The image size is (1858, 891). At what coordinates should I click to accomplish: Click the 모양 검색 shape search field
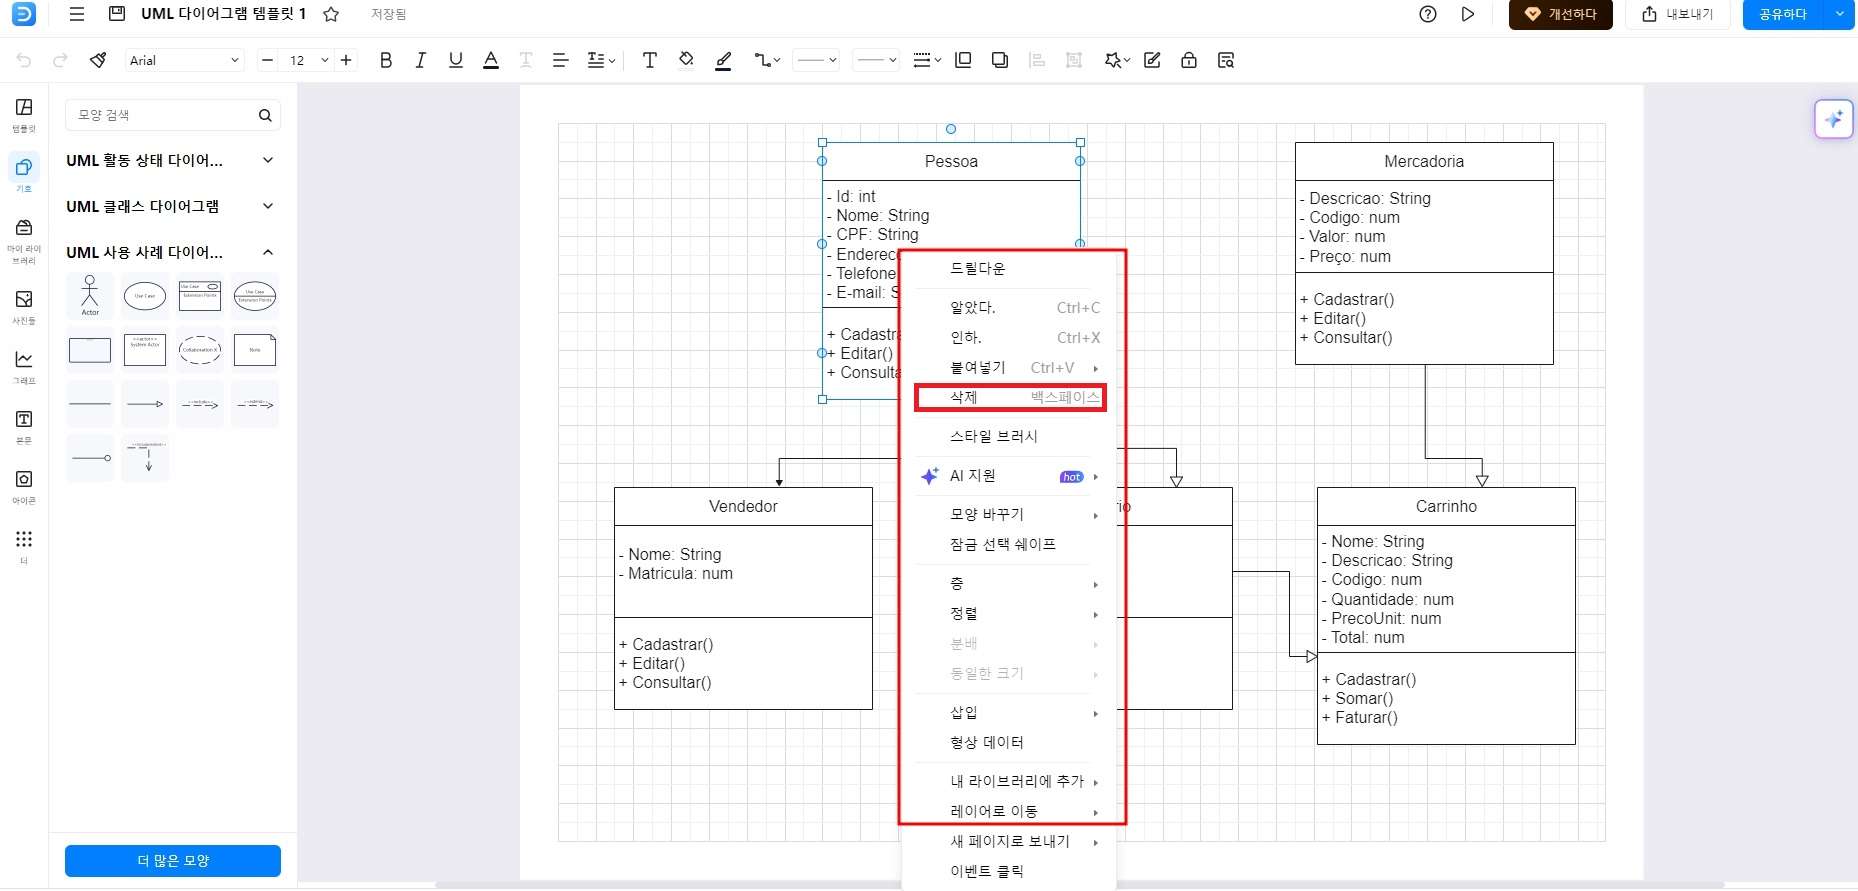tap(172, 115)
